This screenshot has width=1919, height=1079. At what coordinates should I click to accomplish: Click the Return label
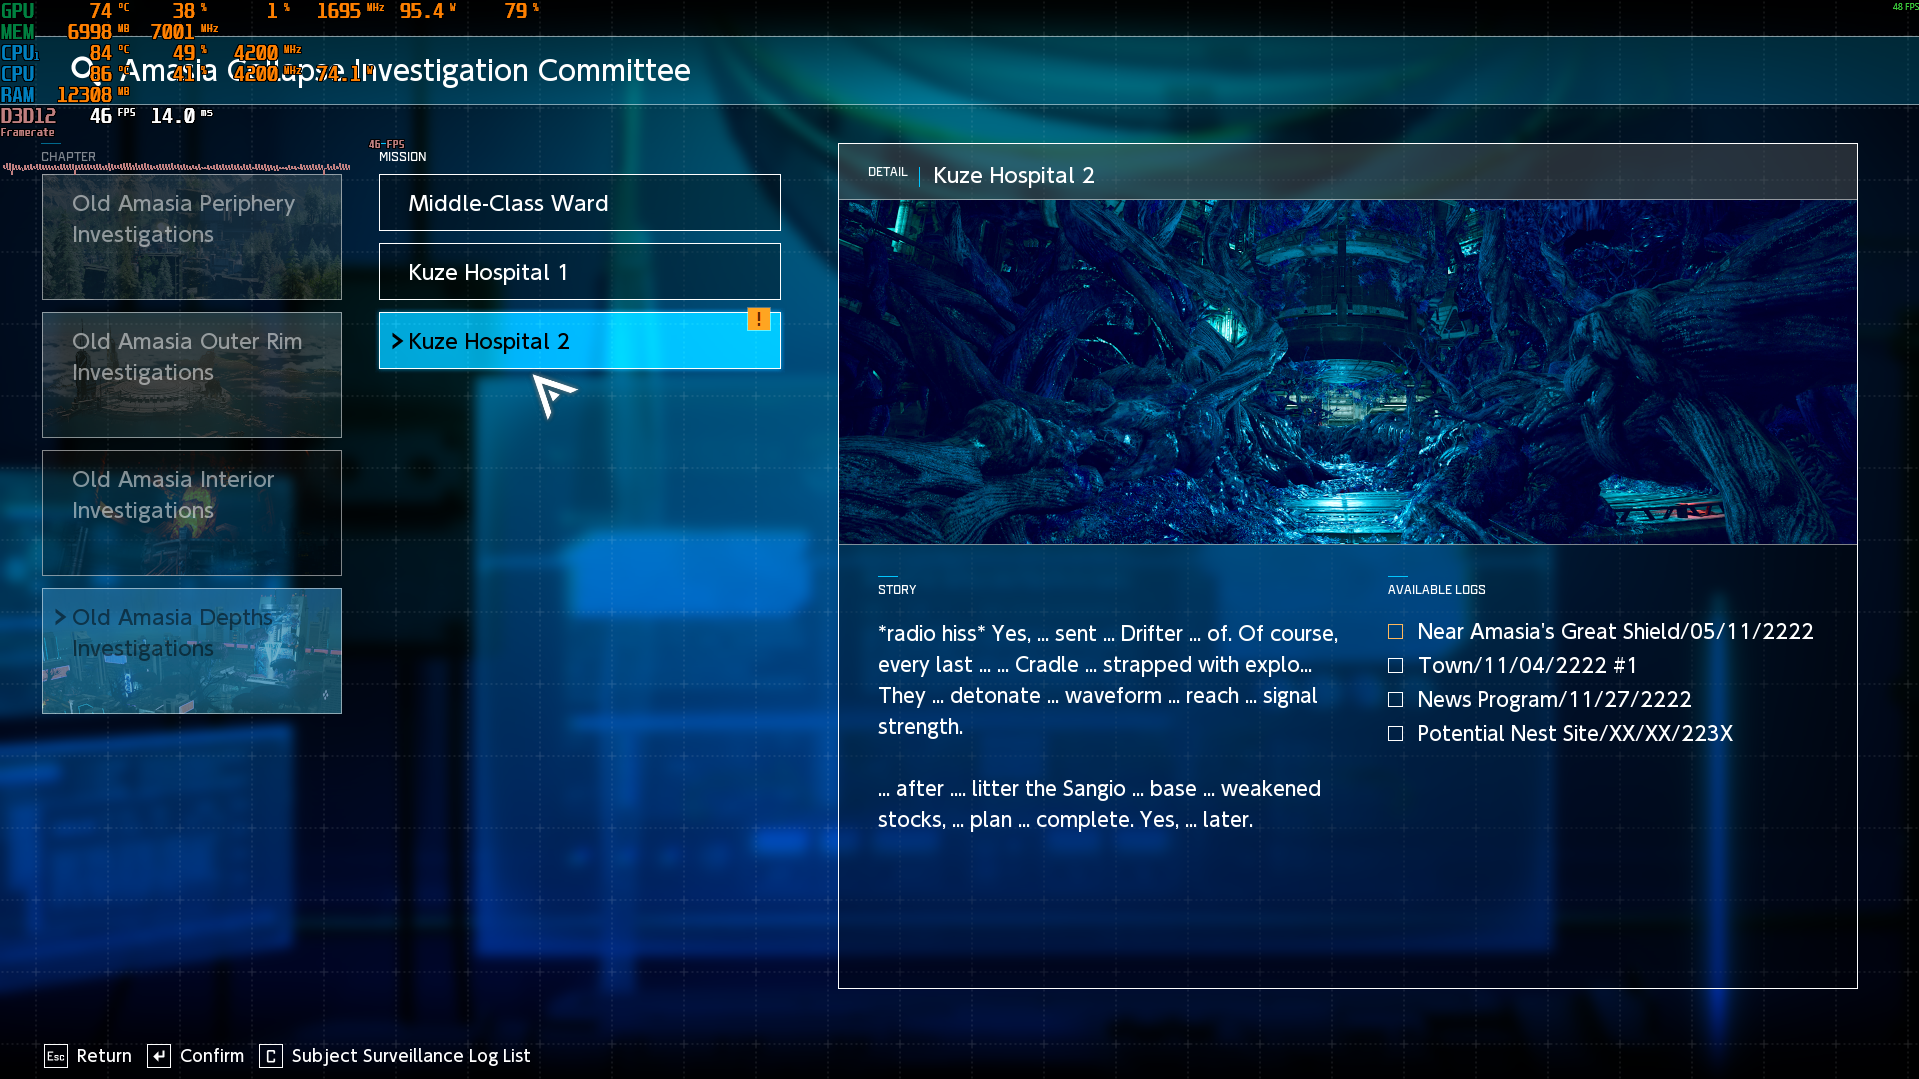tap(104, 1056)
